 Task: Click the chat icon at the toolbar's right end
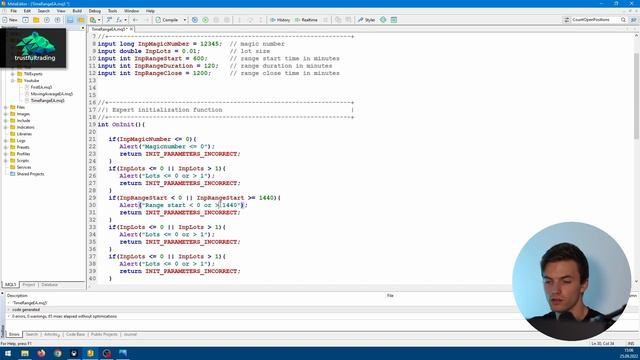(x=633, y=20)
